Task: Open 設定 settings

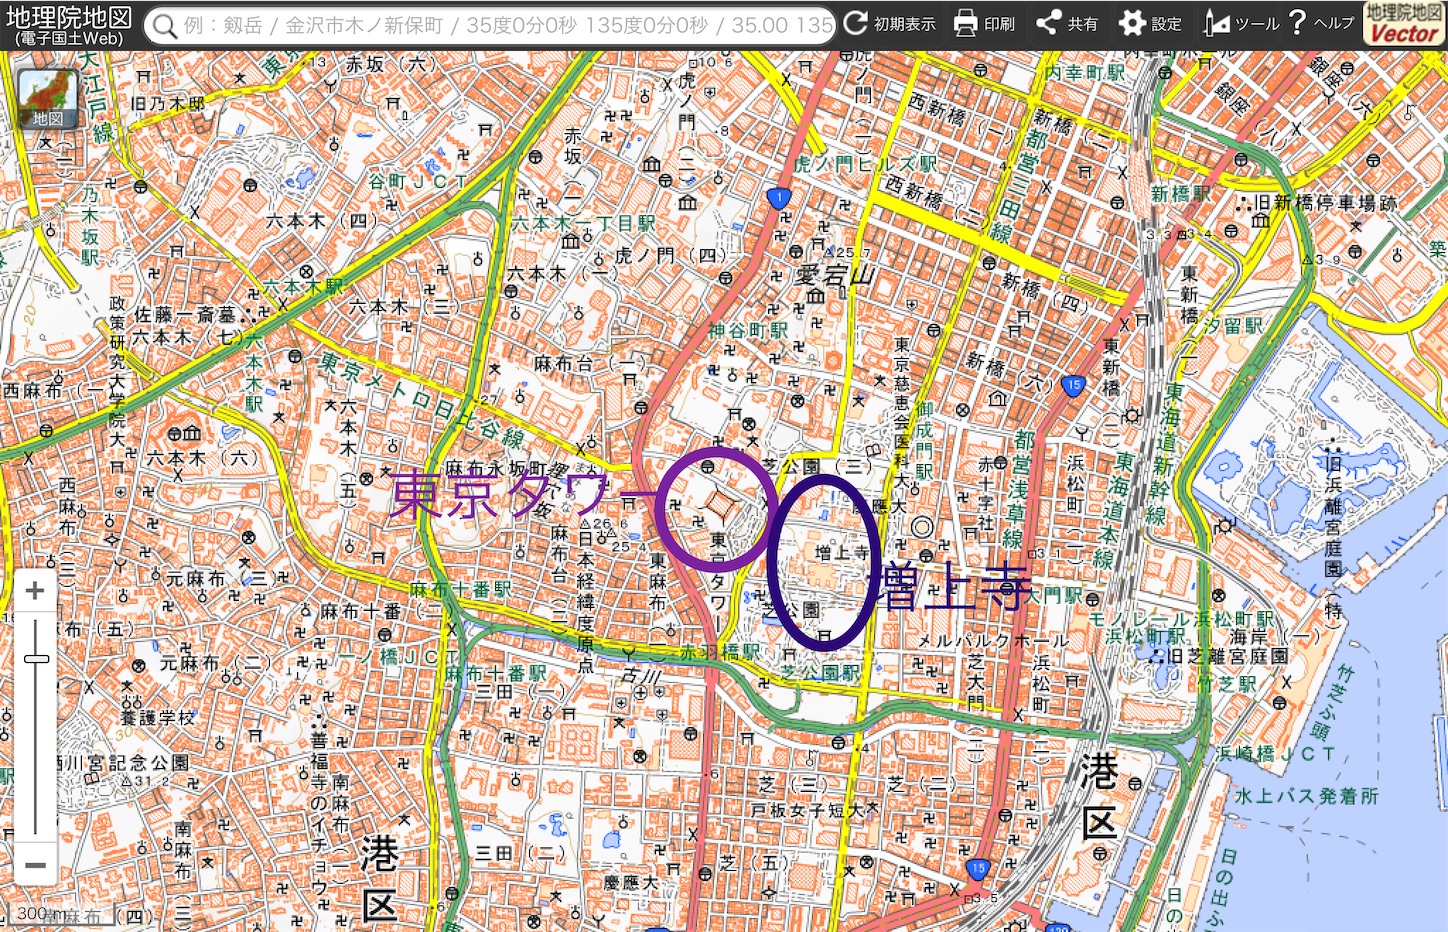Action: pyautogui.click(x=1150, y=23)
